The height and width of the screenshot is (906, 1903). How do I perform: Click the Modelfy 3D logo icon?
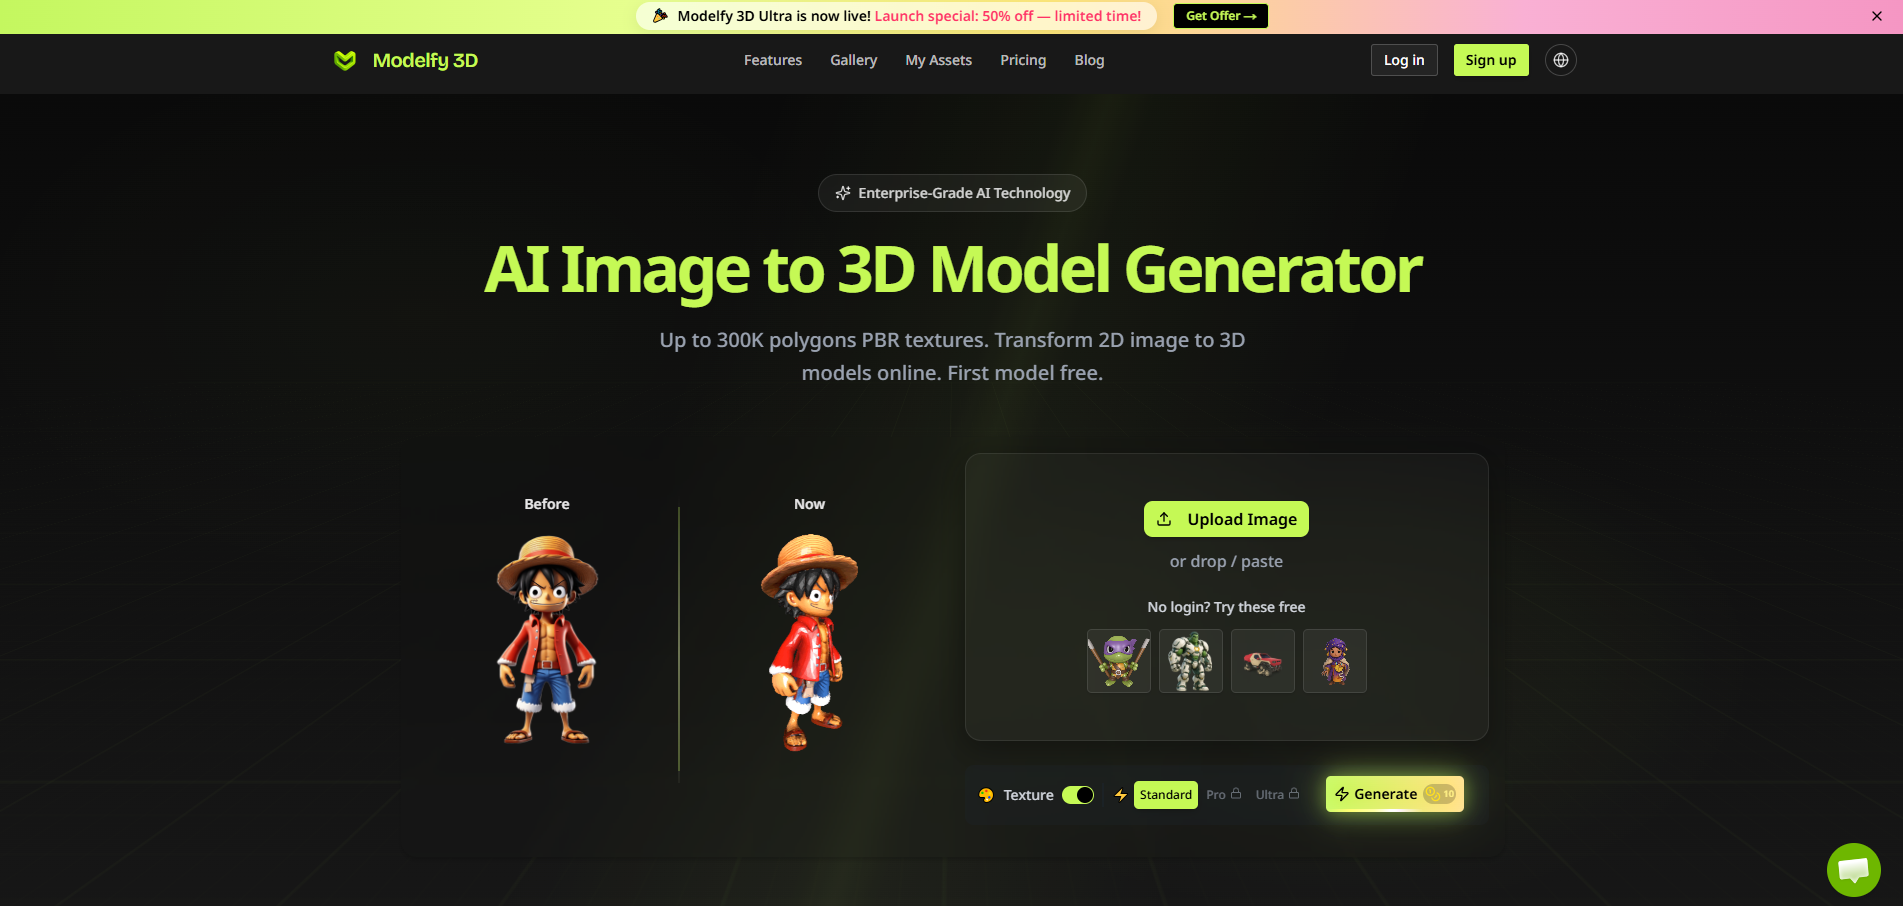pyautogui.click(x=345, y=60)
